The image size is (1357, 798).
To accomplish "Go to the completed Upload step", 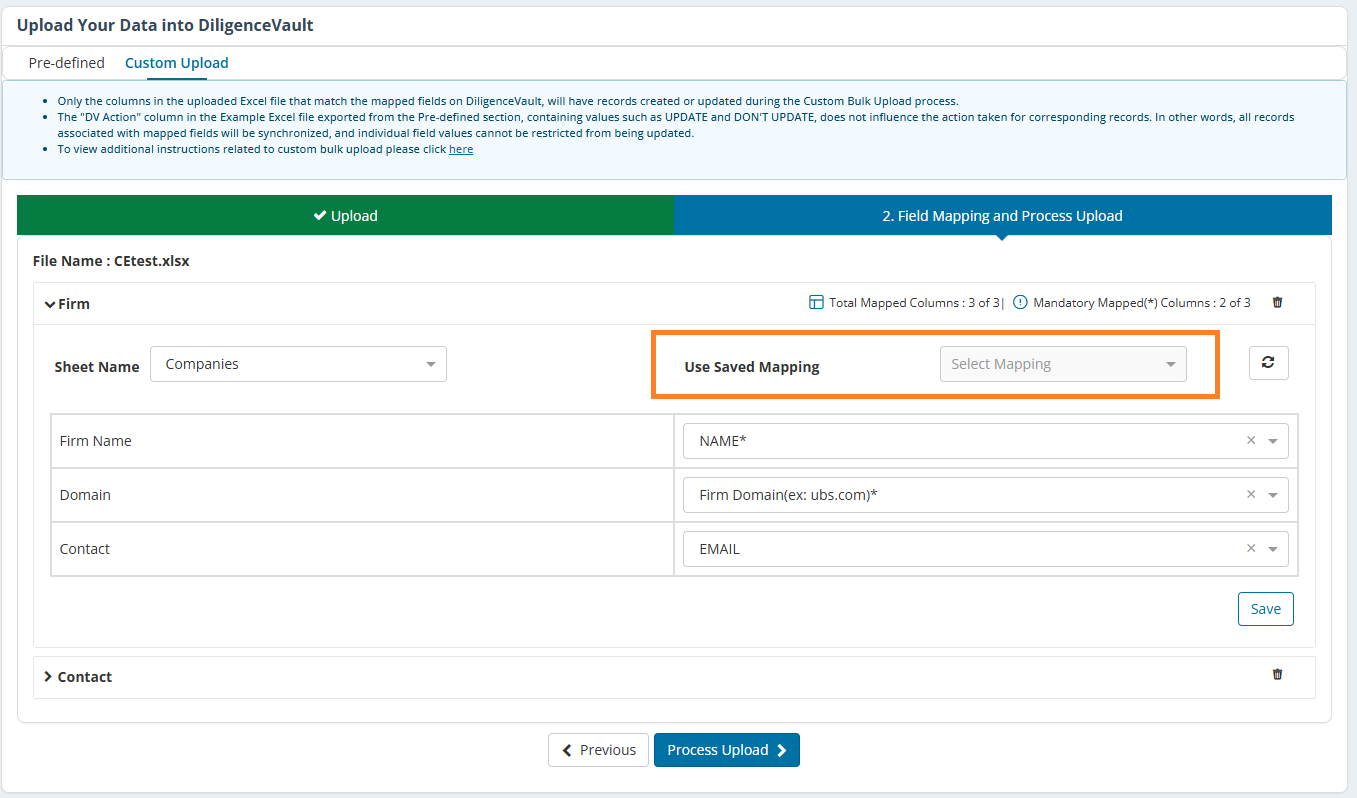I will 345,215.
